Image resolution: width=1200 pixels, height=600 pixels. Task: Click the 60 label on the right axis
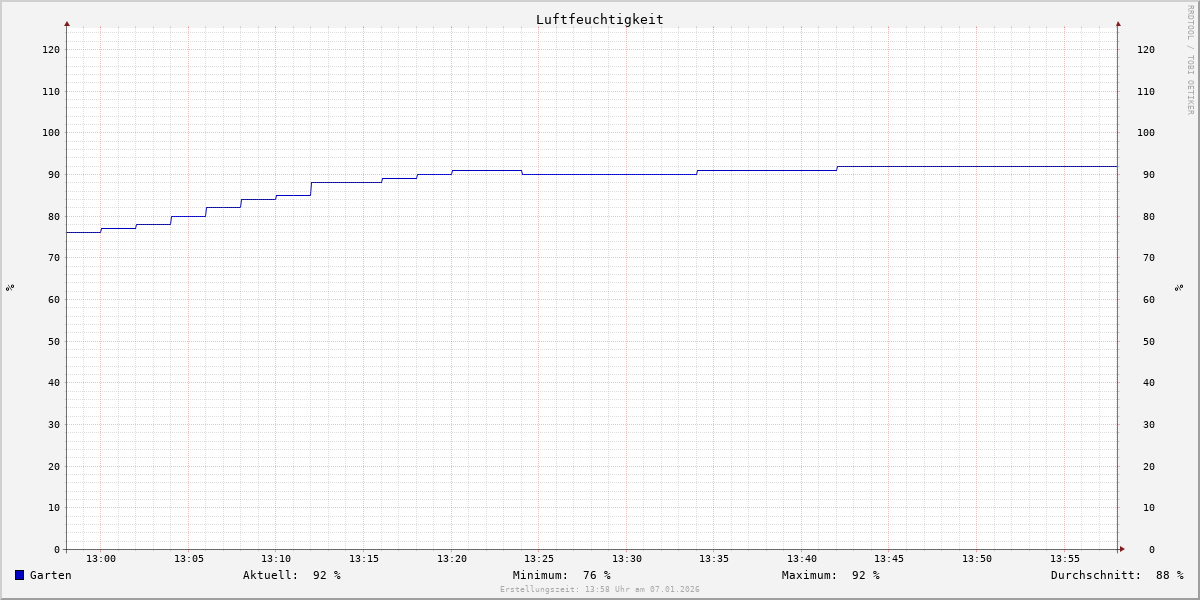click(x=1149, y=300)
